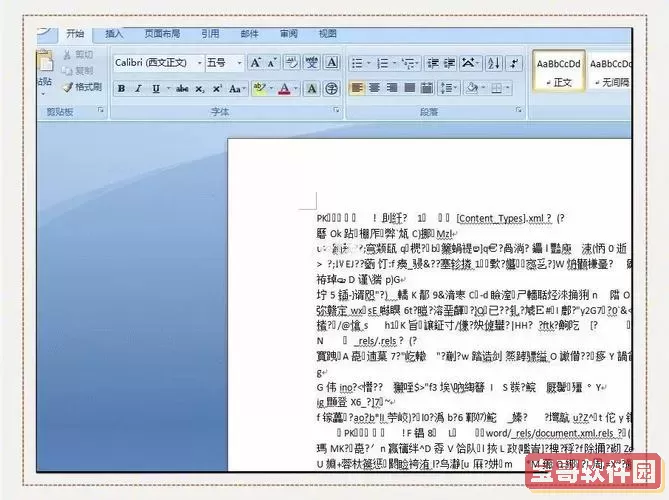Select the 邮件 (Mailings) tab
669x500 pixels.
click(250, 34)
